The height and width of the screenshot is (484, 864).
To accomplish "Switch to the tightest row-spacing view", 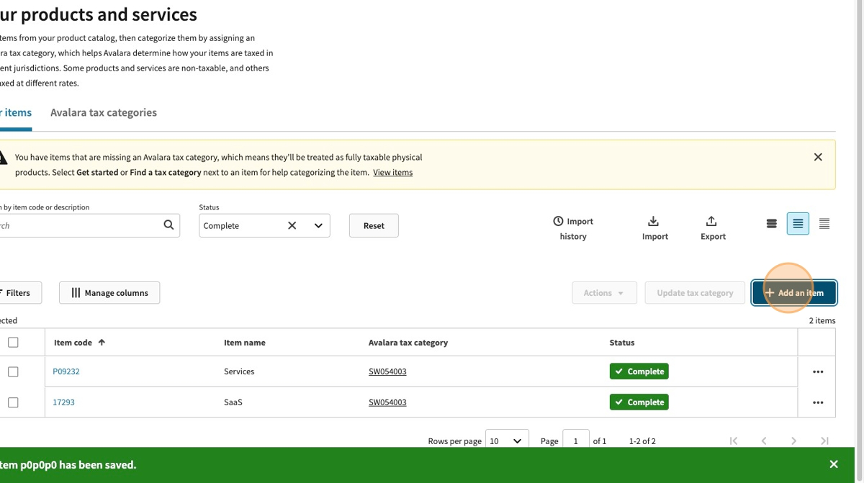I will click(x=824, y=223).
